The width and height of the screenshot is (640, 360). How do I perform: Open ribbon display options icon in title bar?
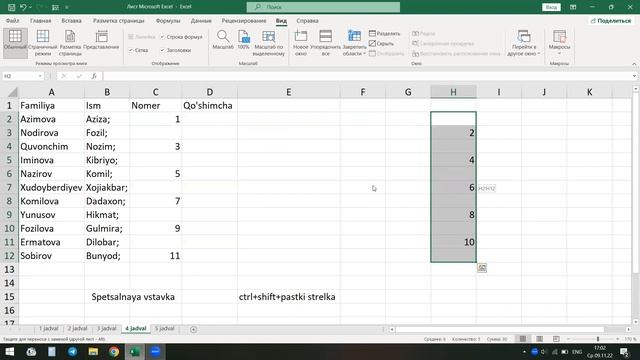tap(573, 7)
